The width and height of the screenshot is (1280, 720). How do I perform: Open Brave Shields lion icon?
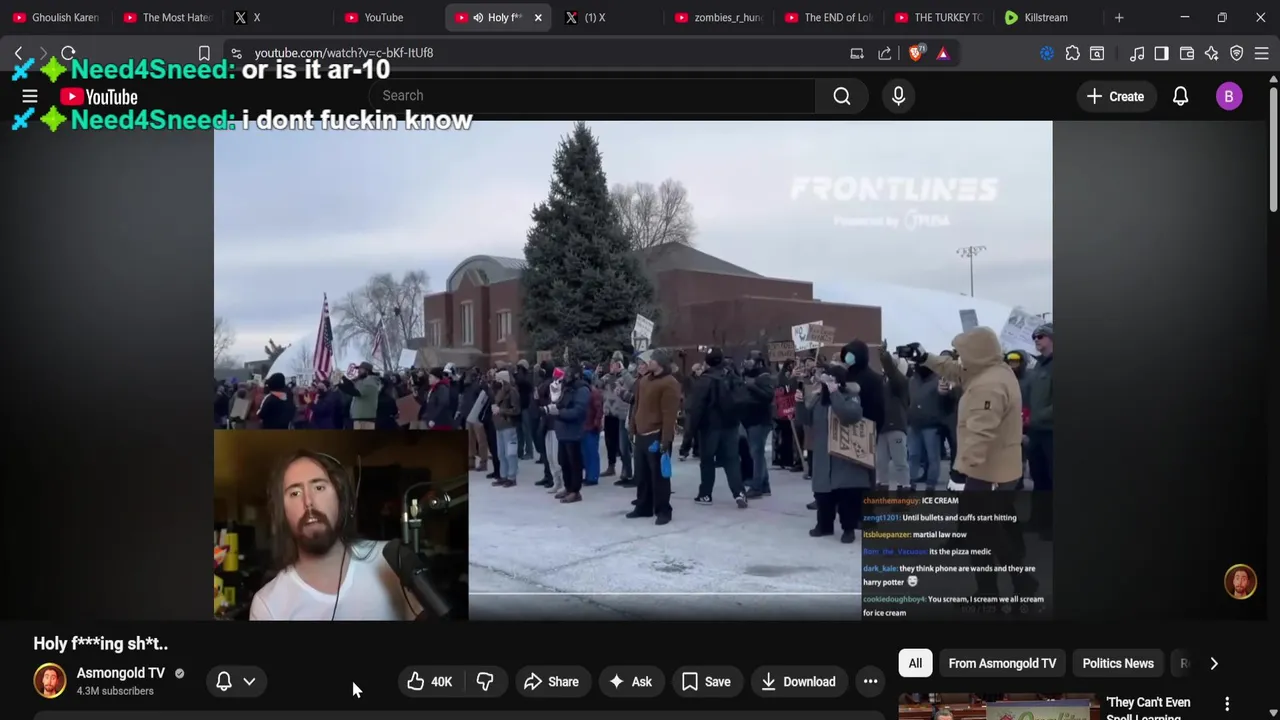tap(916, 53)
